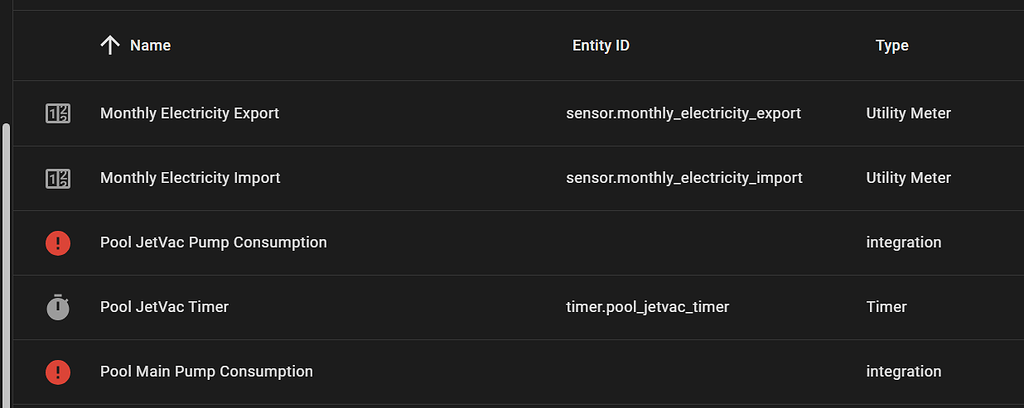Click the Pool Main Pump Consumption error icon

click(x=58, y=372)
